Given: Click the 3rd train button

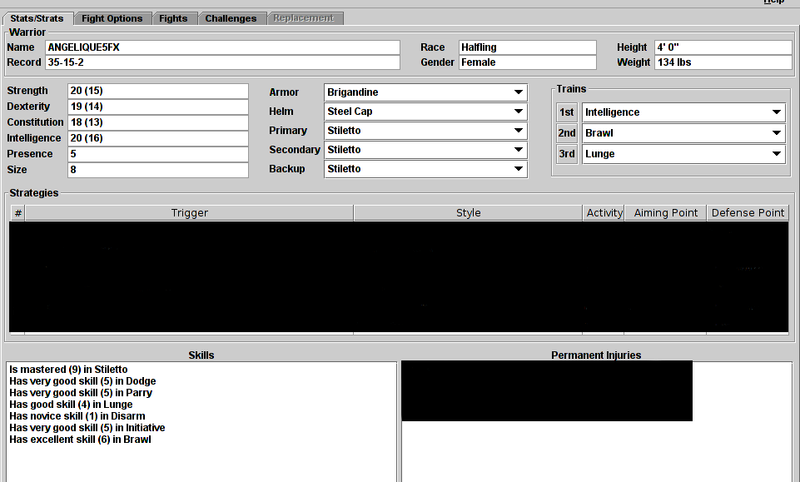Looking at the screenshot, I should pos(567,154).
